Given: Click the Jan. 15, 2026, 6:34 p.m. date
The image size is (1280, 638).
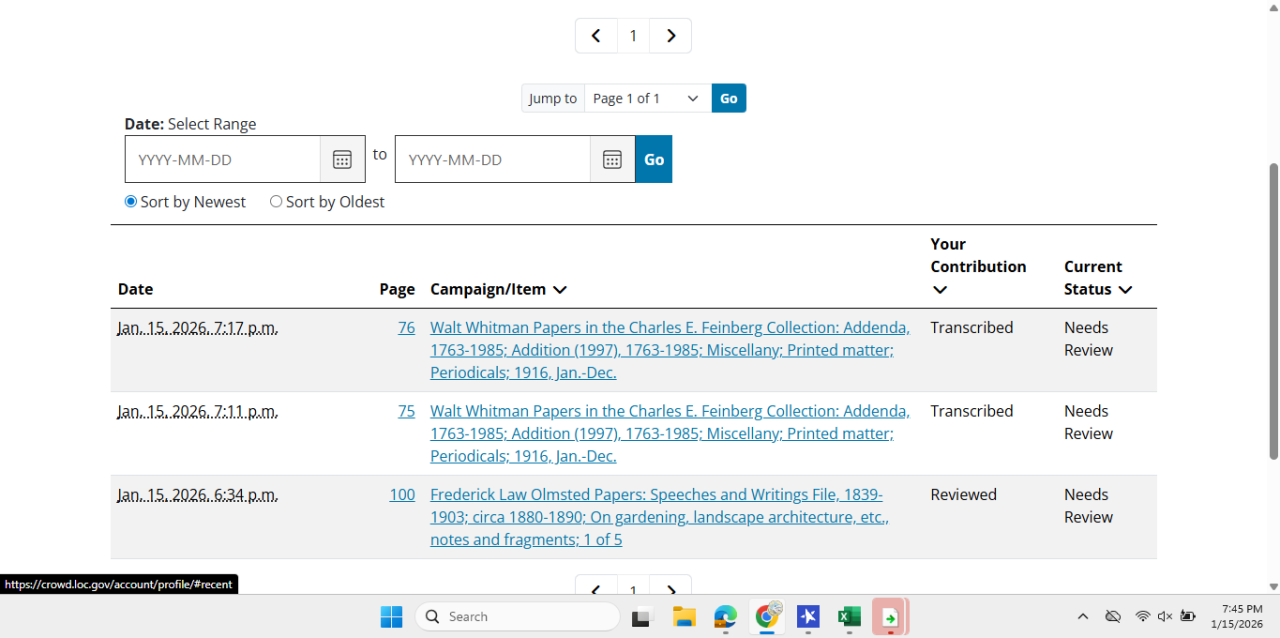Looking at the screenshot, I should pos(198,495).
